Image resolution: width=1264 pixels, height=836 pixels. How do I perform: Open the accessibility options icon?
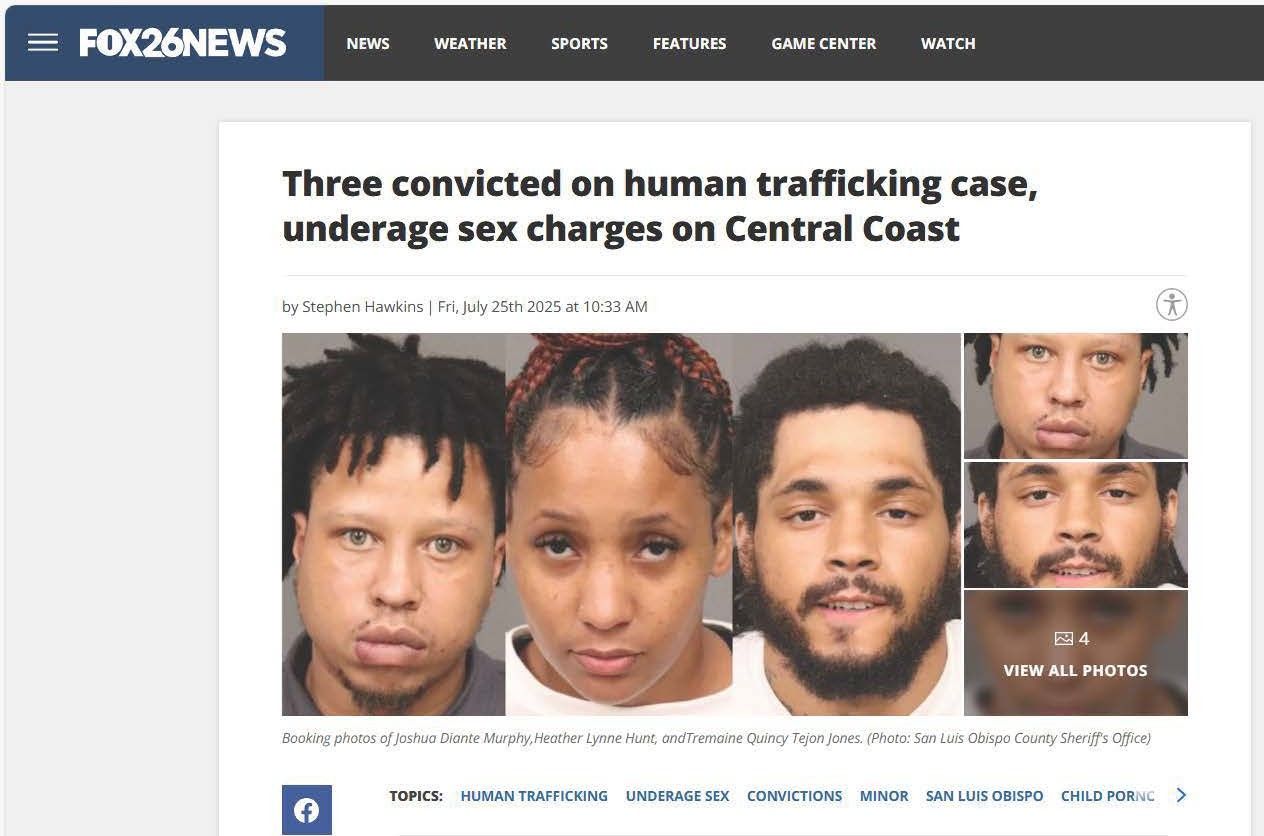click(x=1171, y=304)
